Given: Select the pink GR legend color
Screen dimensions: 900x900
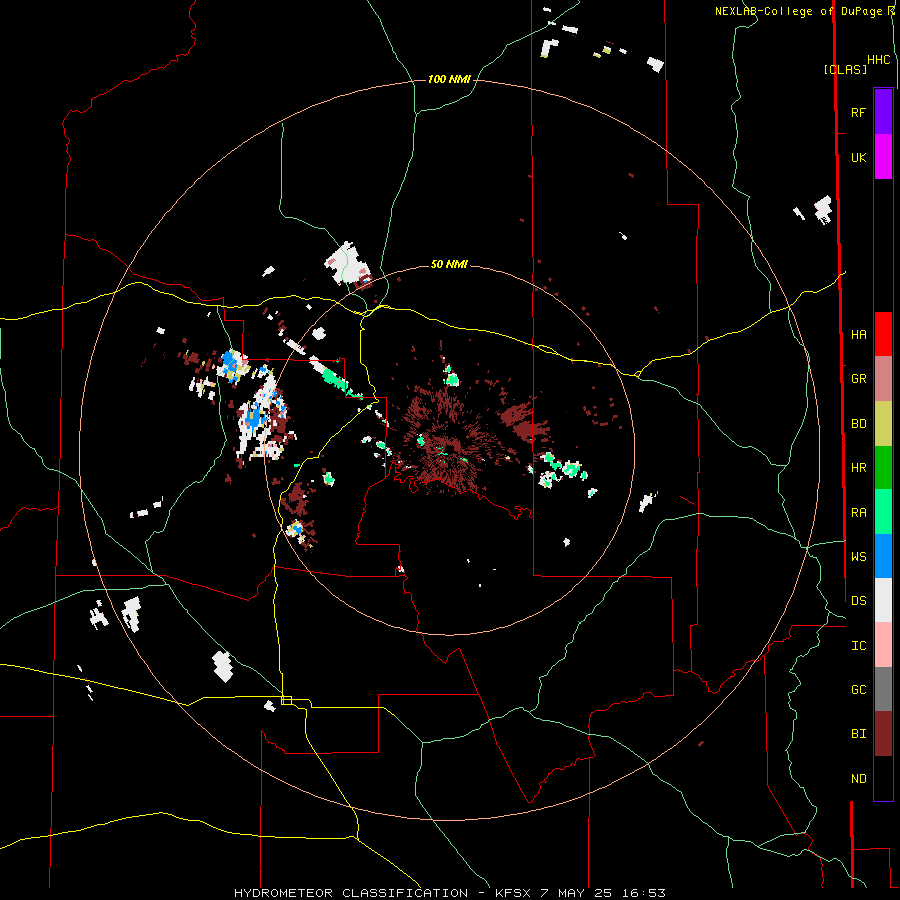Looking at the screenshot, I should pos(883,378).
